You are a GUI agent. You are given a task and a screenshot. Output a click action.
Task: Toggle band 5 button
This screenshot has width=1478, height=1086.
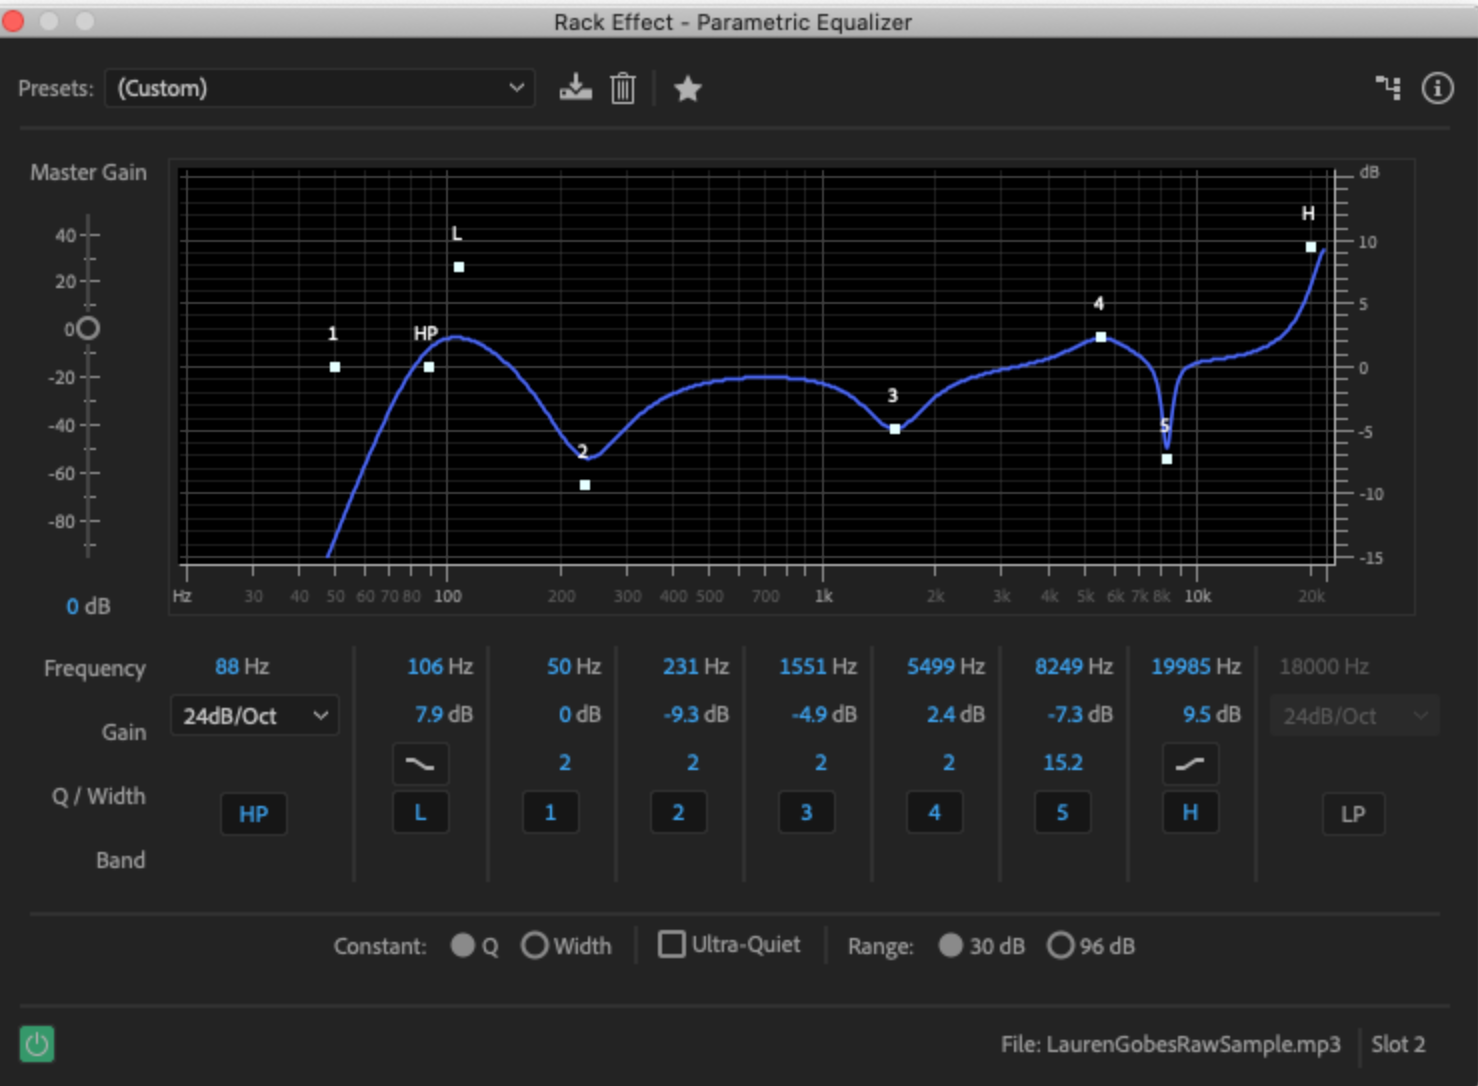(1062, 812)
